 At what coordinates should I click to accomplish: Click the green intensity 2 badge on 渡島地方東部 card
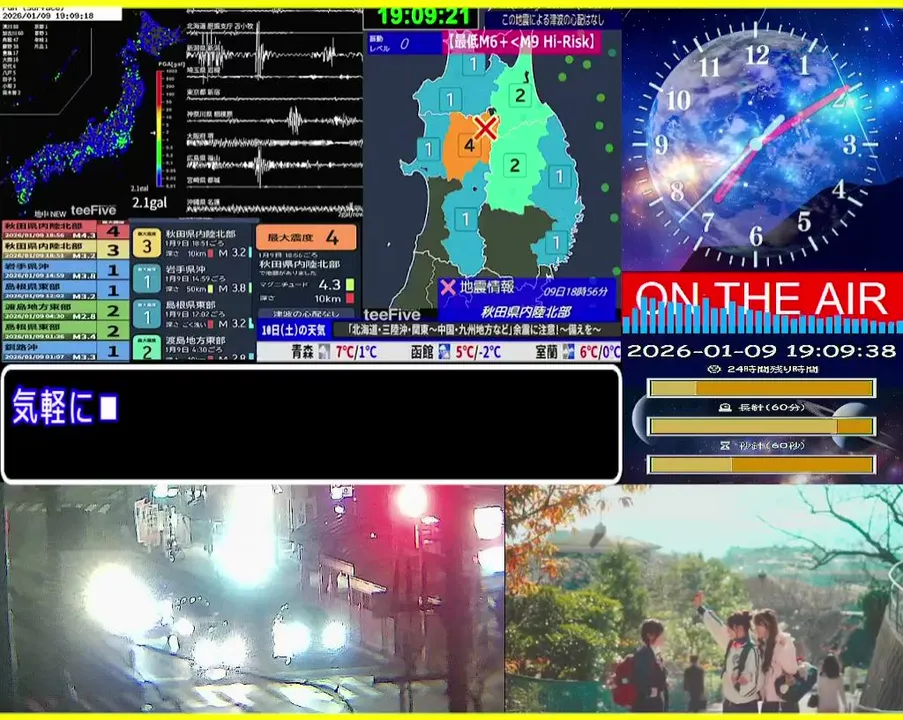click(147, 349)
